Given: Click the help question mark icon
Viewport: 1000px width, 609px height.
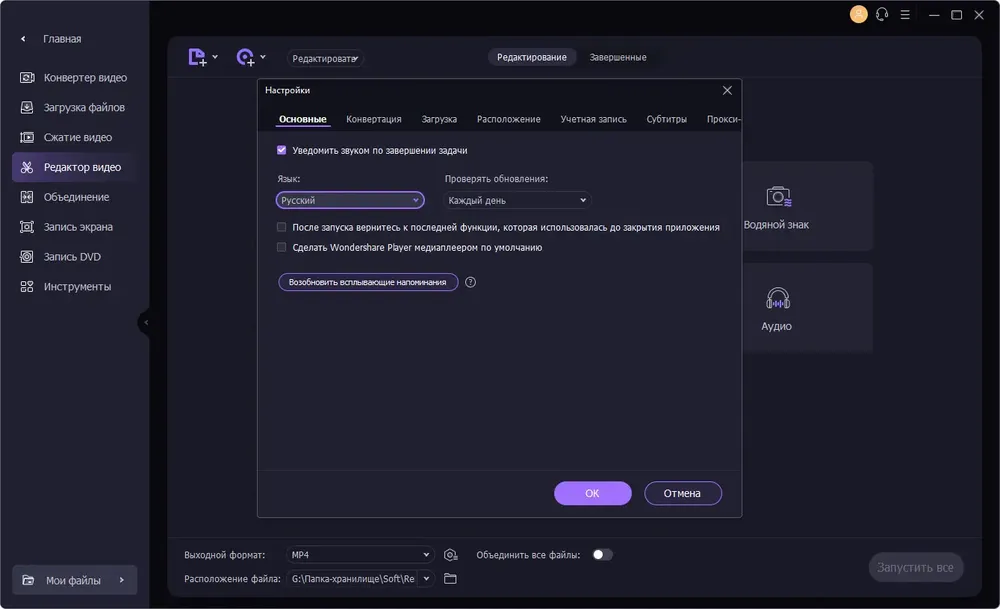Looking at the screenshot, I should click(x=470, y=282).
